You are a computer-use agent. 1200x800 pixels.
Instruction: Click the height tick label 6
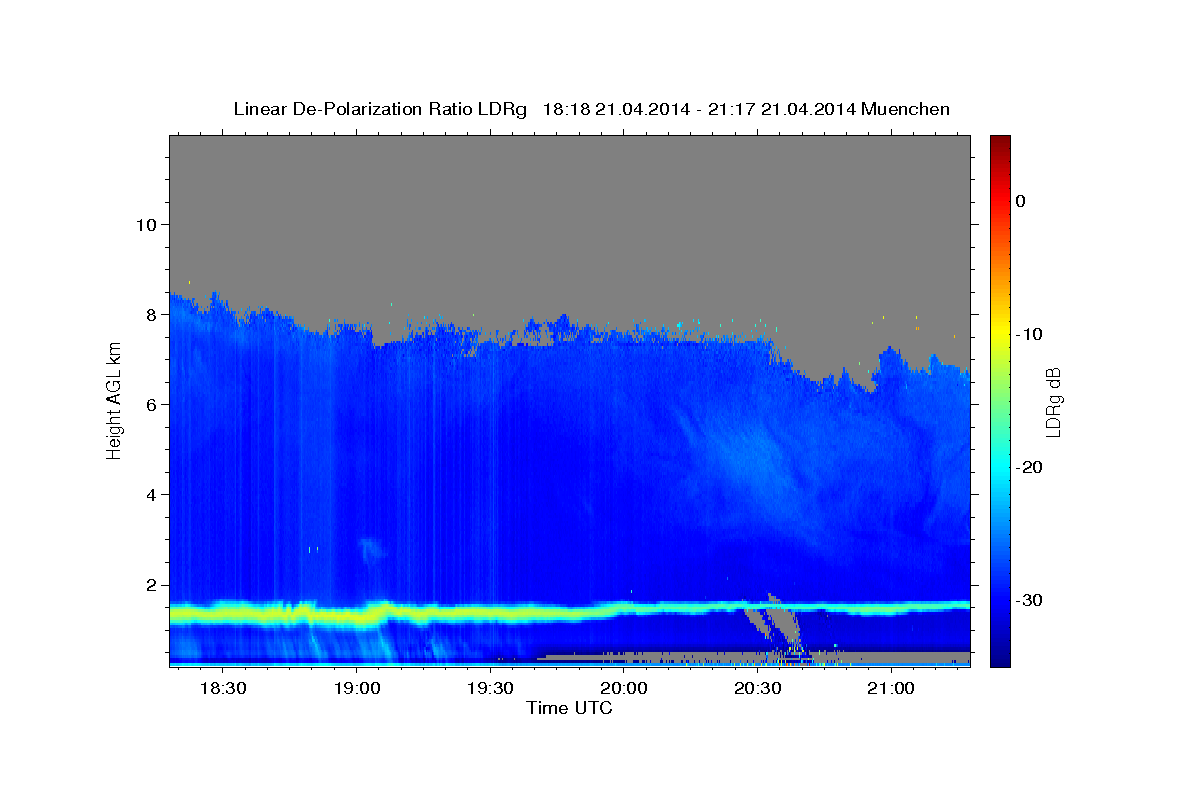point(149,404)
